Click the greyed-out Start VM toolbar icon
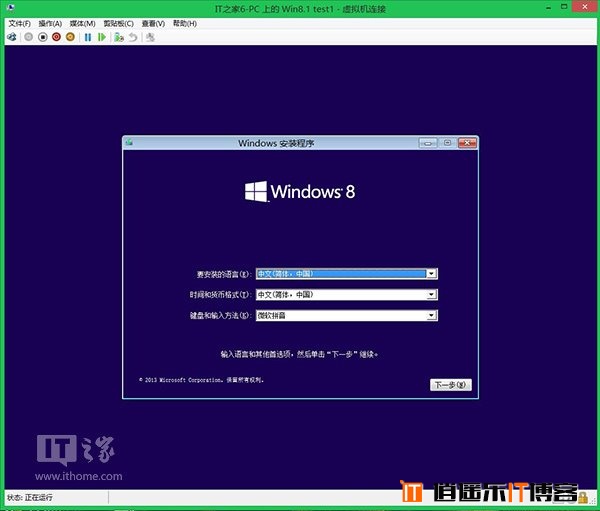Viewport: 600px width, 511px height. (x=28, y=37)
